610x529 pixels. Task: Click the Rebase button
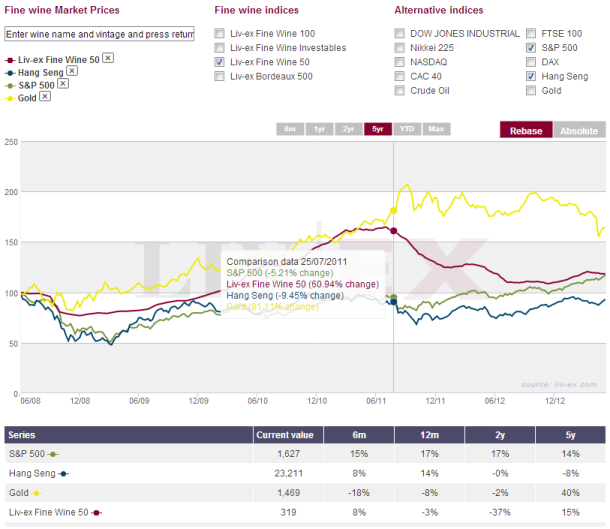pos(525,130)
